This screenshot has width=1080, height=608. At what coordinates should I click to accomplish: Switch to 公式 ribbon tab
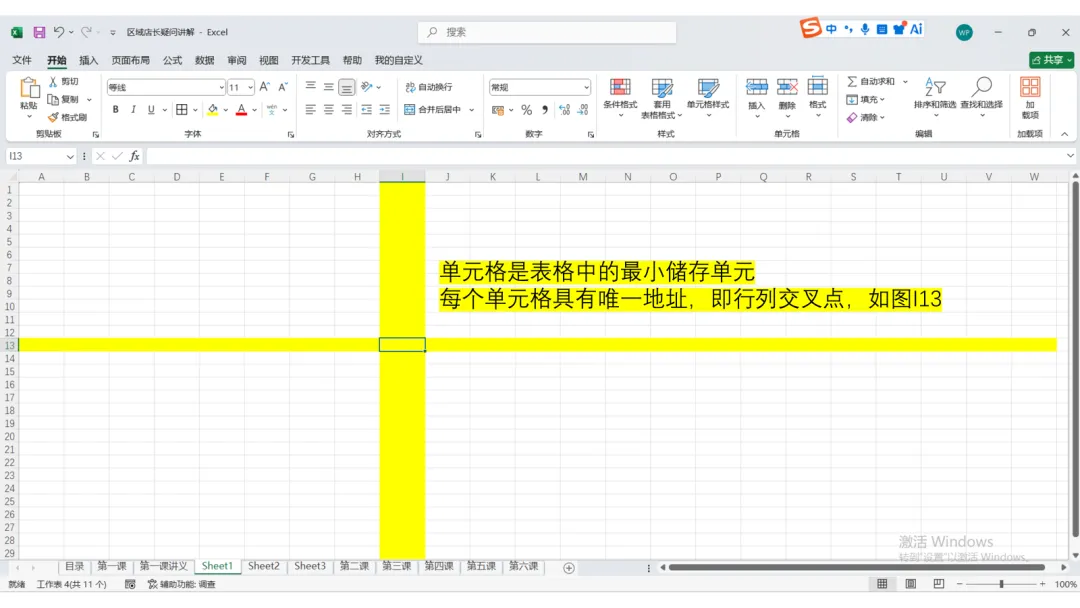[172, 61]
